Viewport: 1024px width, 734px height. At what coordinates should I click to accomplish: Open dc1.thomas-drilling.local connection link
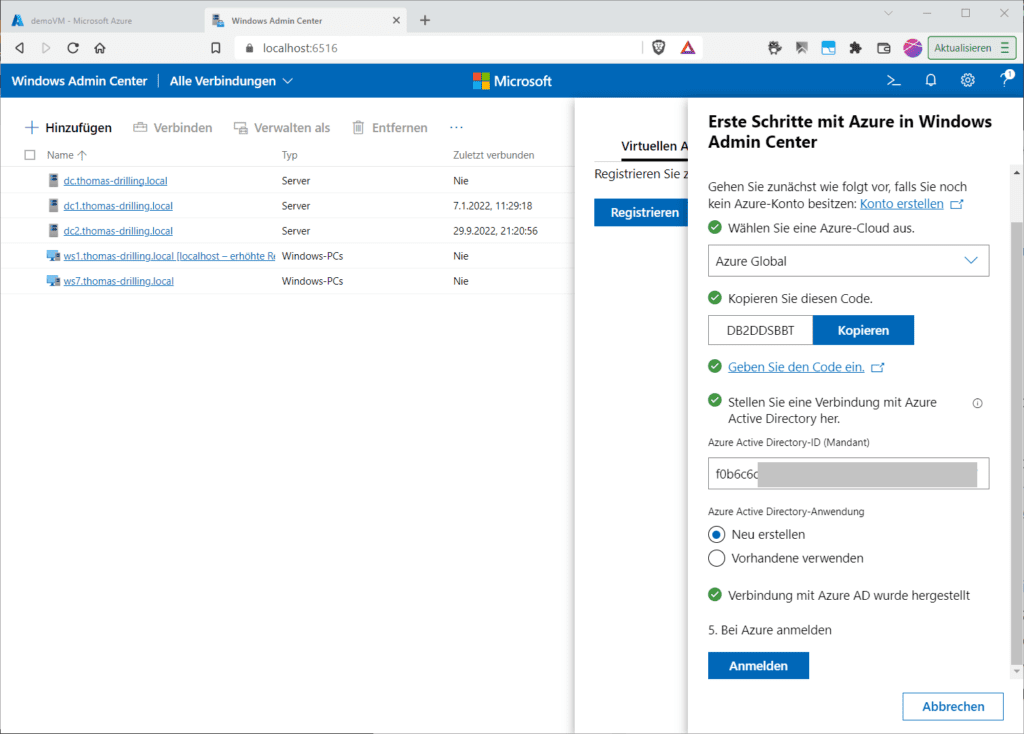(118, 206)
